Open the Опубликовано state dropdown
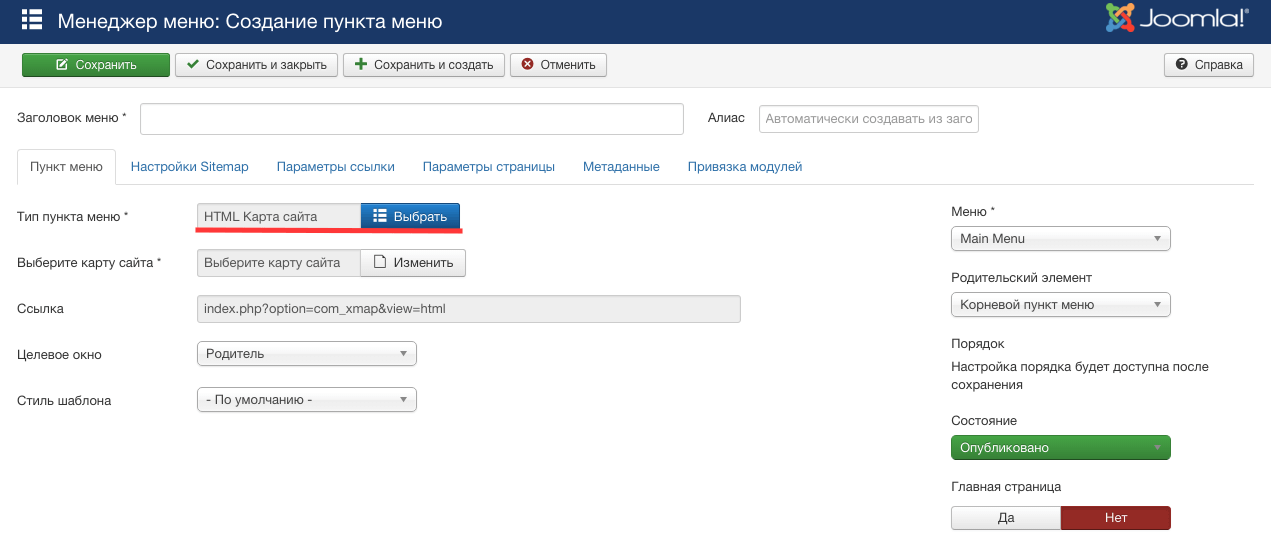This screenshot has width=1271, height=547. (x=1060, y=448)
